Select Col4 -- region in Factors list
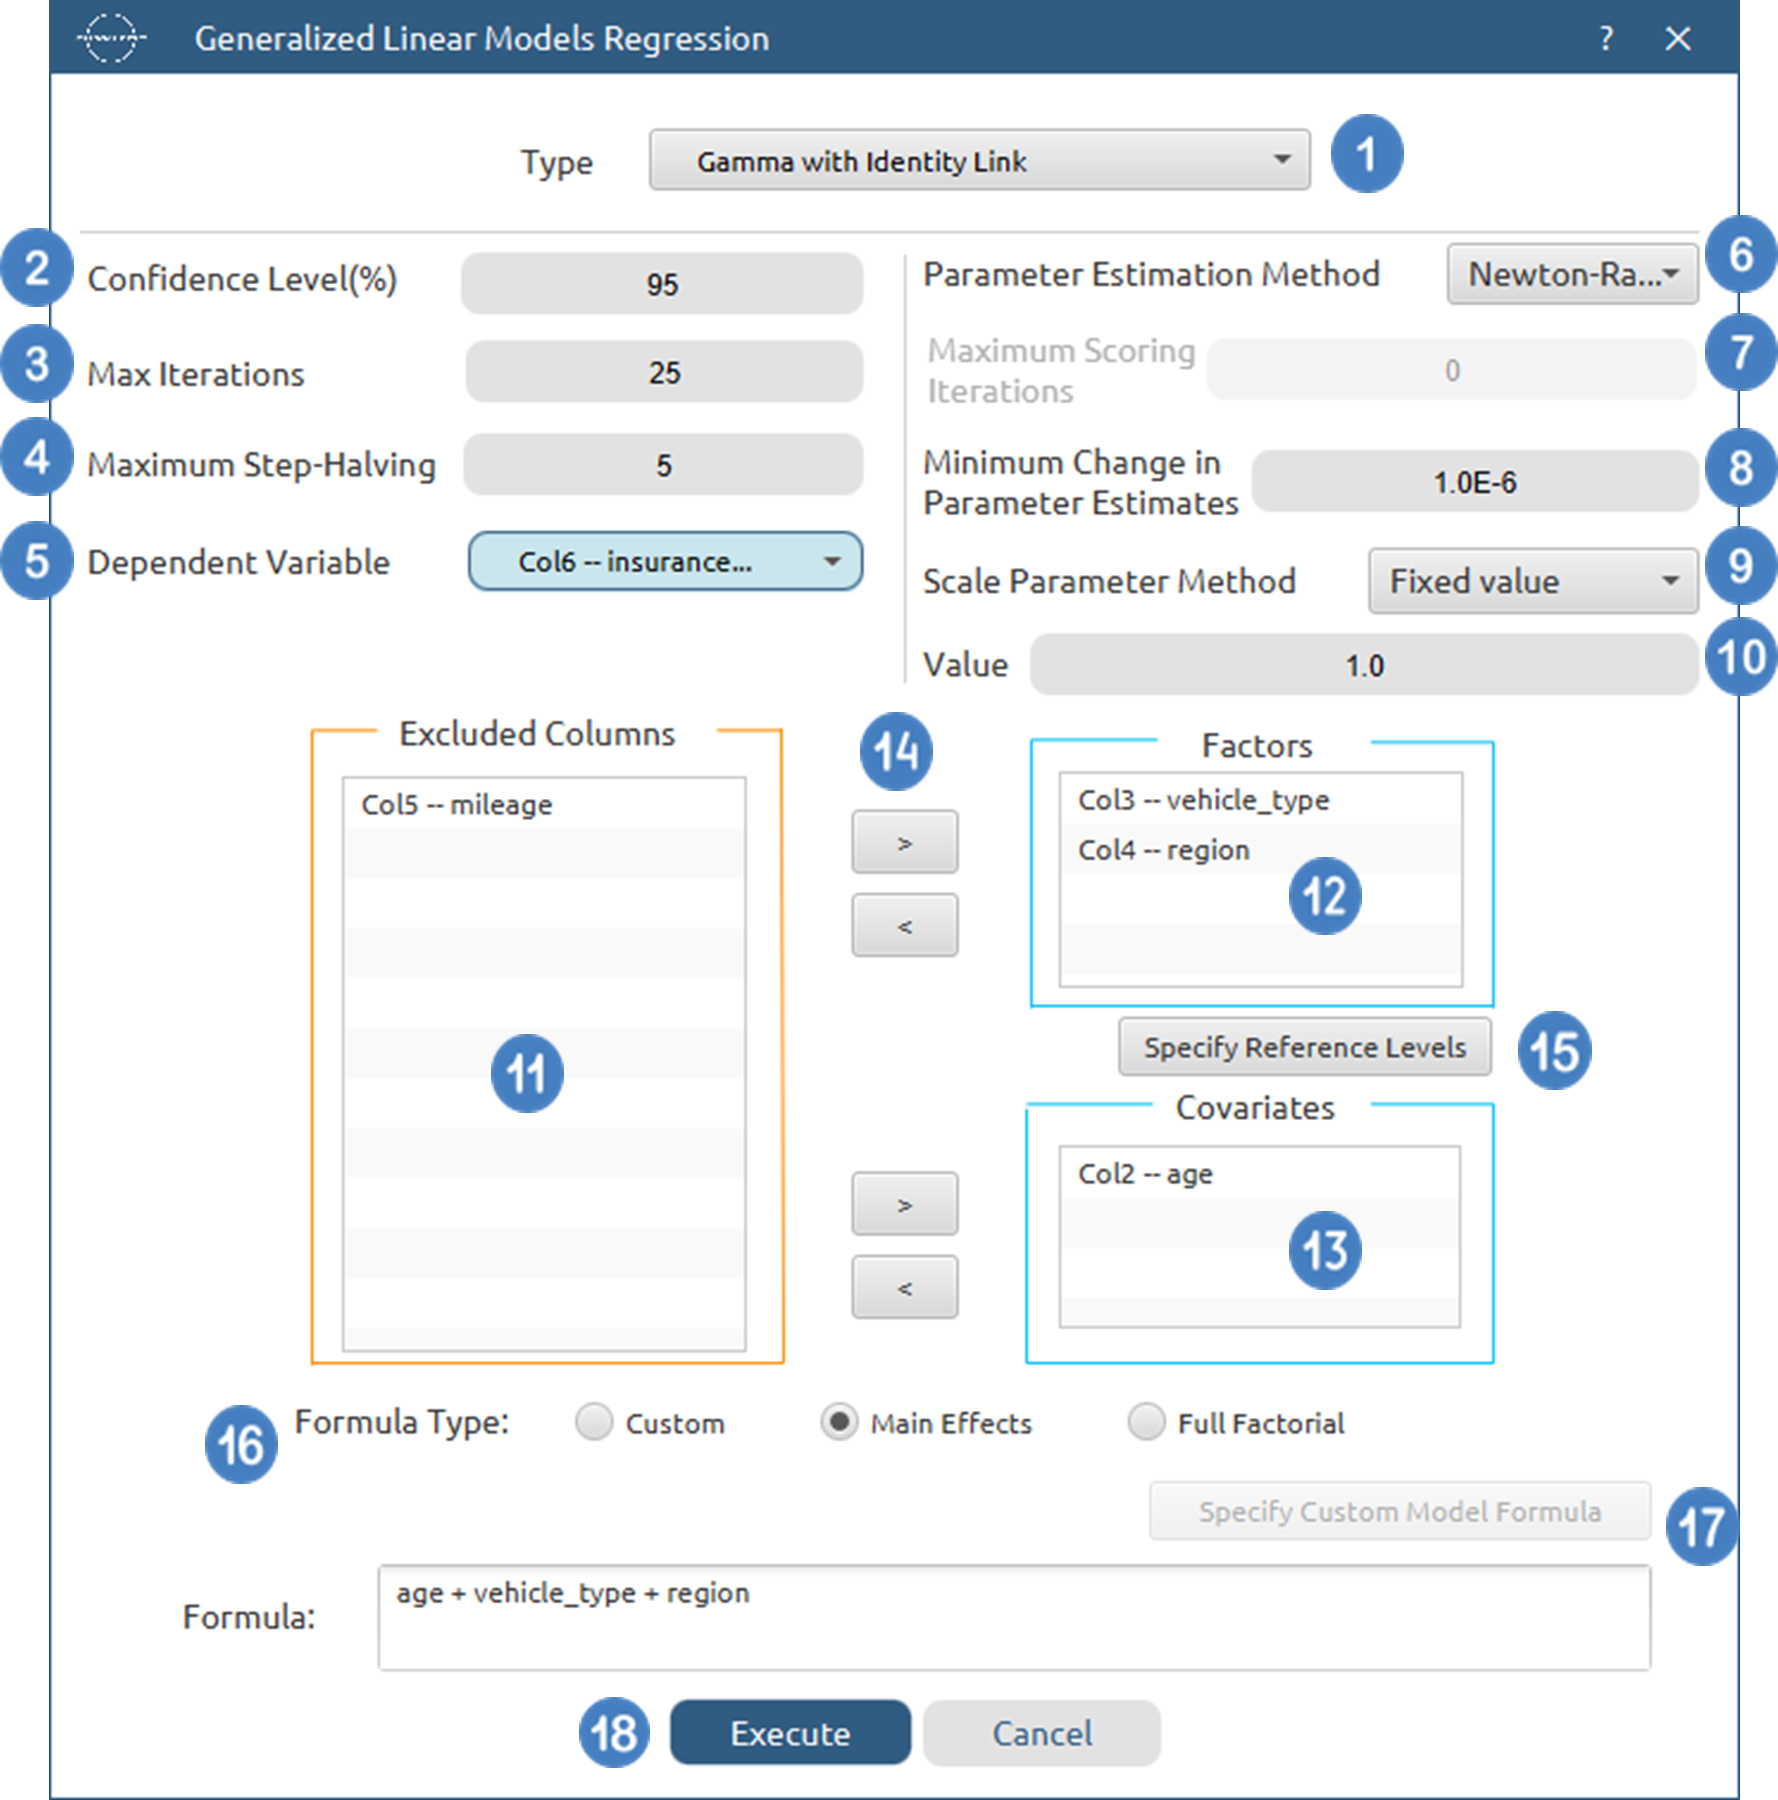 point(1260,849)
